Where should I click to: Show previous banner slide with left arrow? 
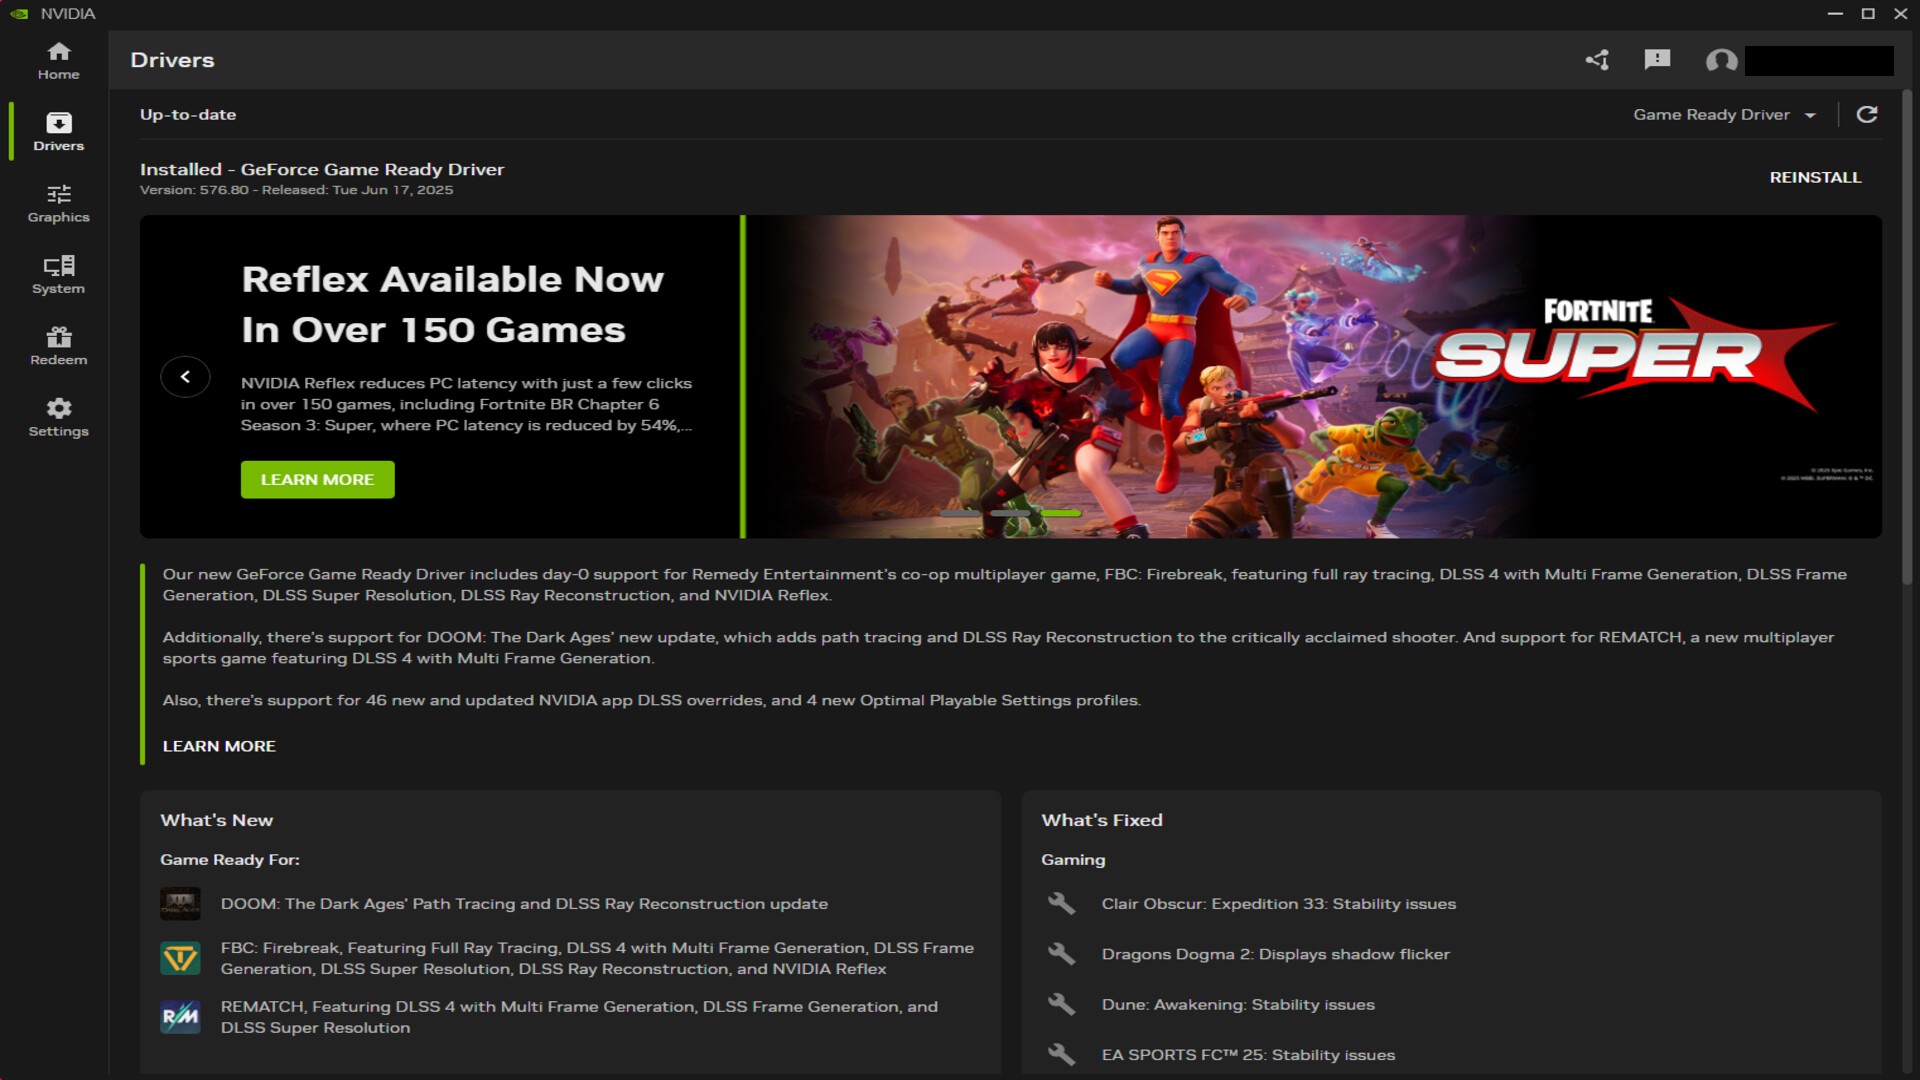pyautogui.click(x=185, y=377)
